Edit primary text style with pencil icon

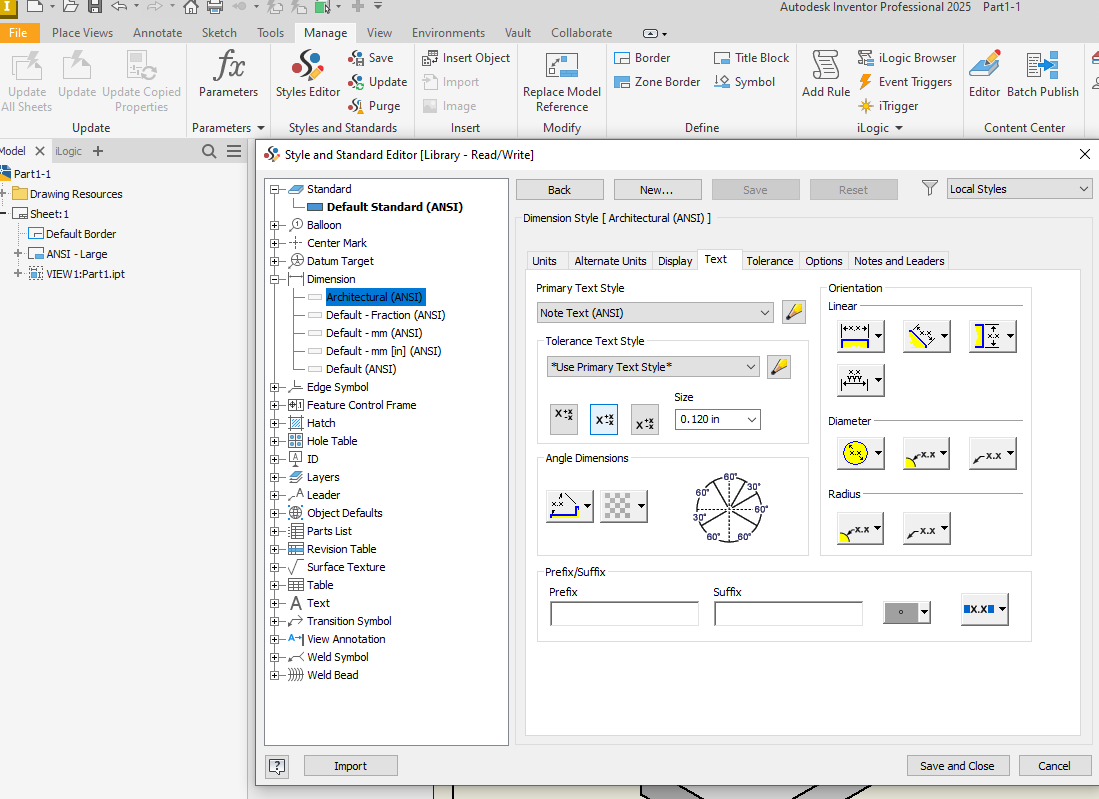(x=794, y=312)
